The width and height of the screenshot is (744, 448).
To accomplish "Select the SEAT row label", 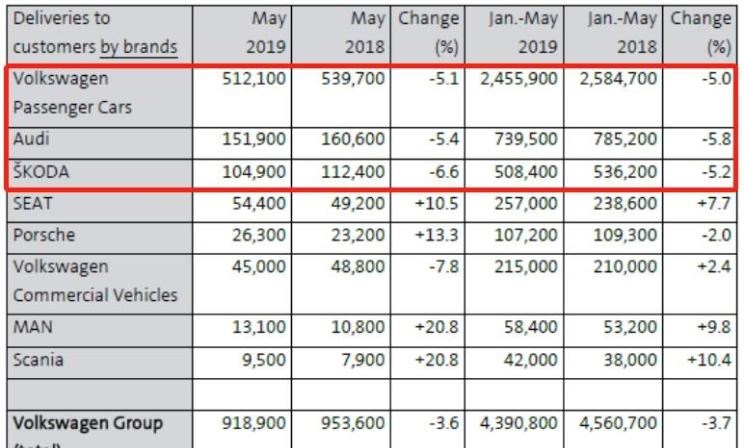I will [x=33, y=202].
